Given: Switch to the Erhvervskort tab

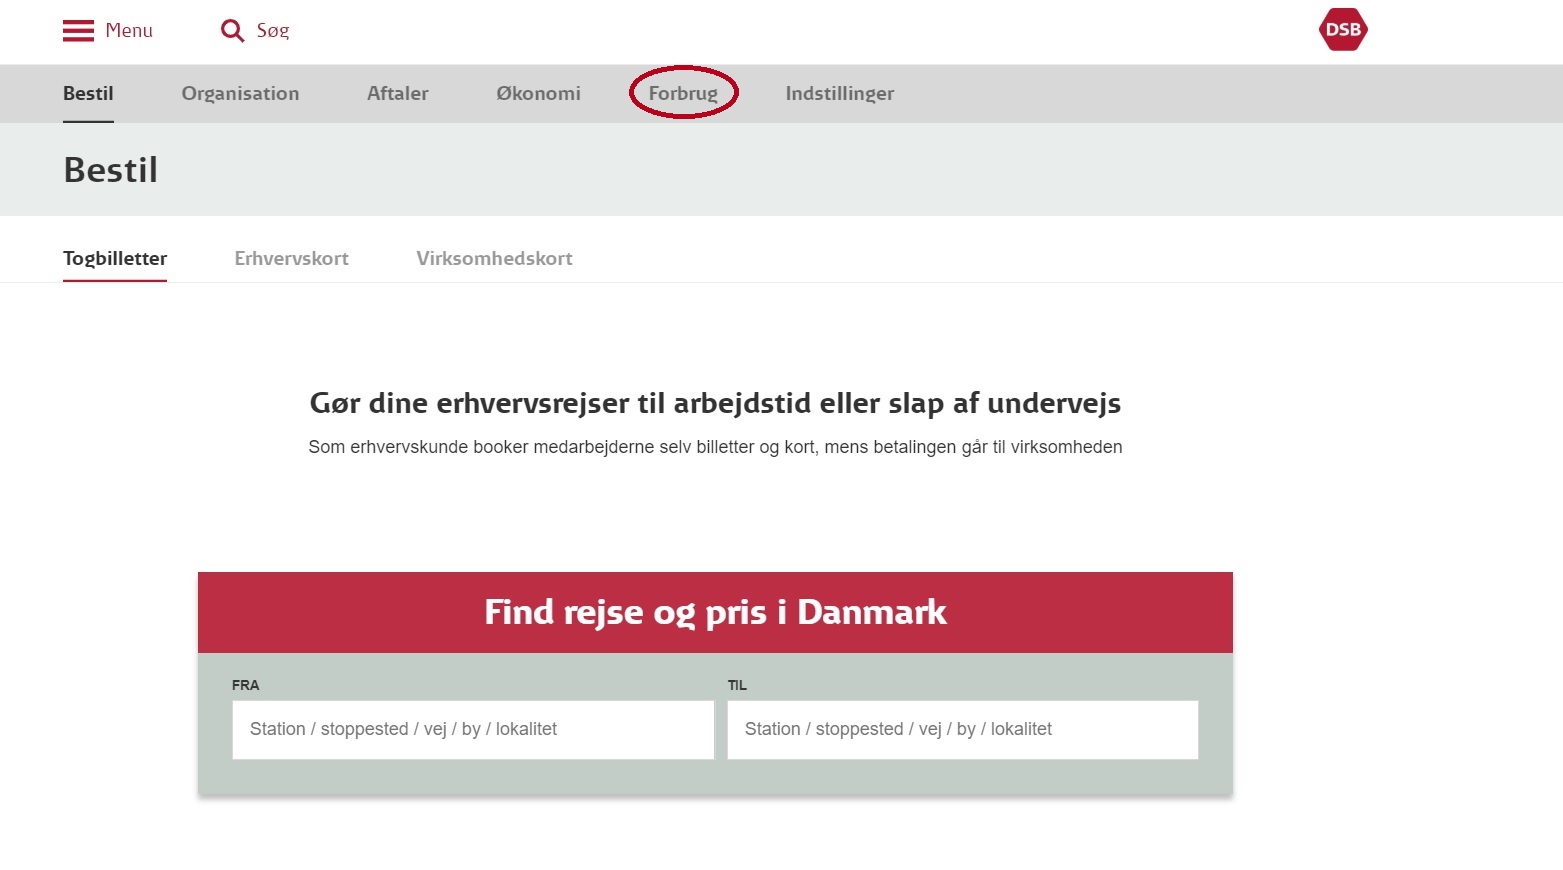Looking at the screenshot, I should (291, 258).
